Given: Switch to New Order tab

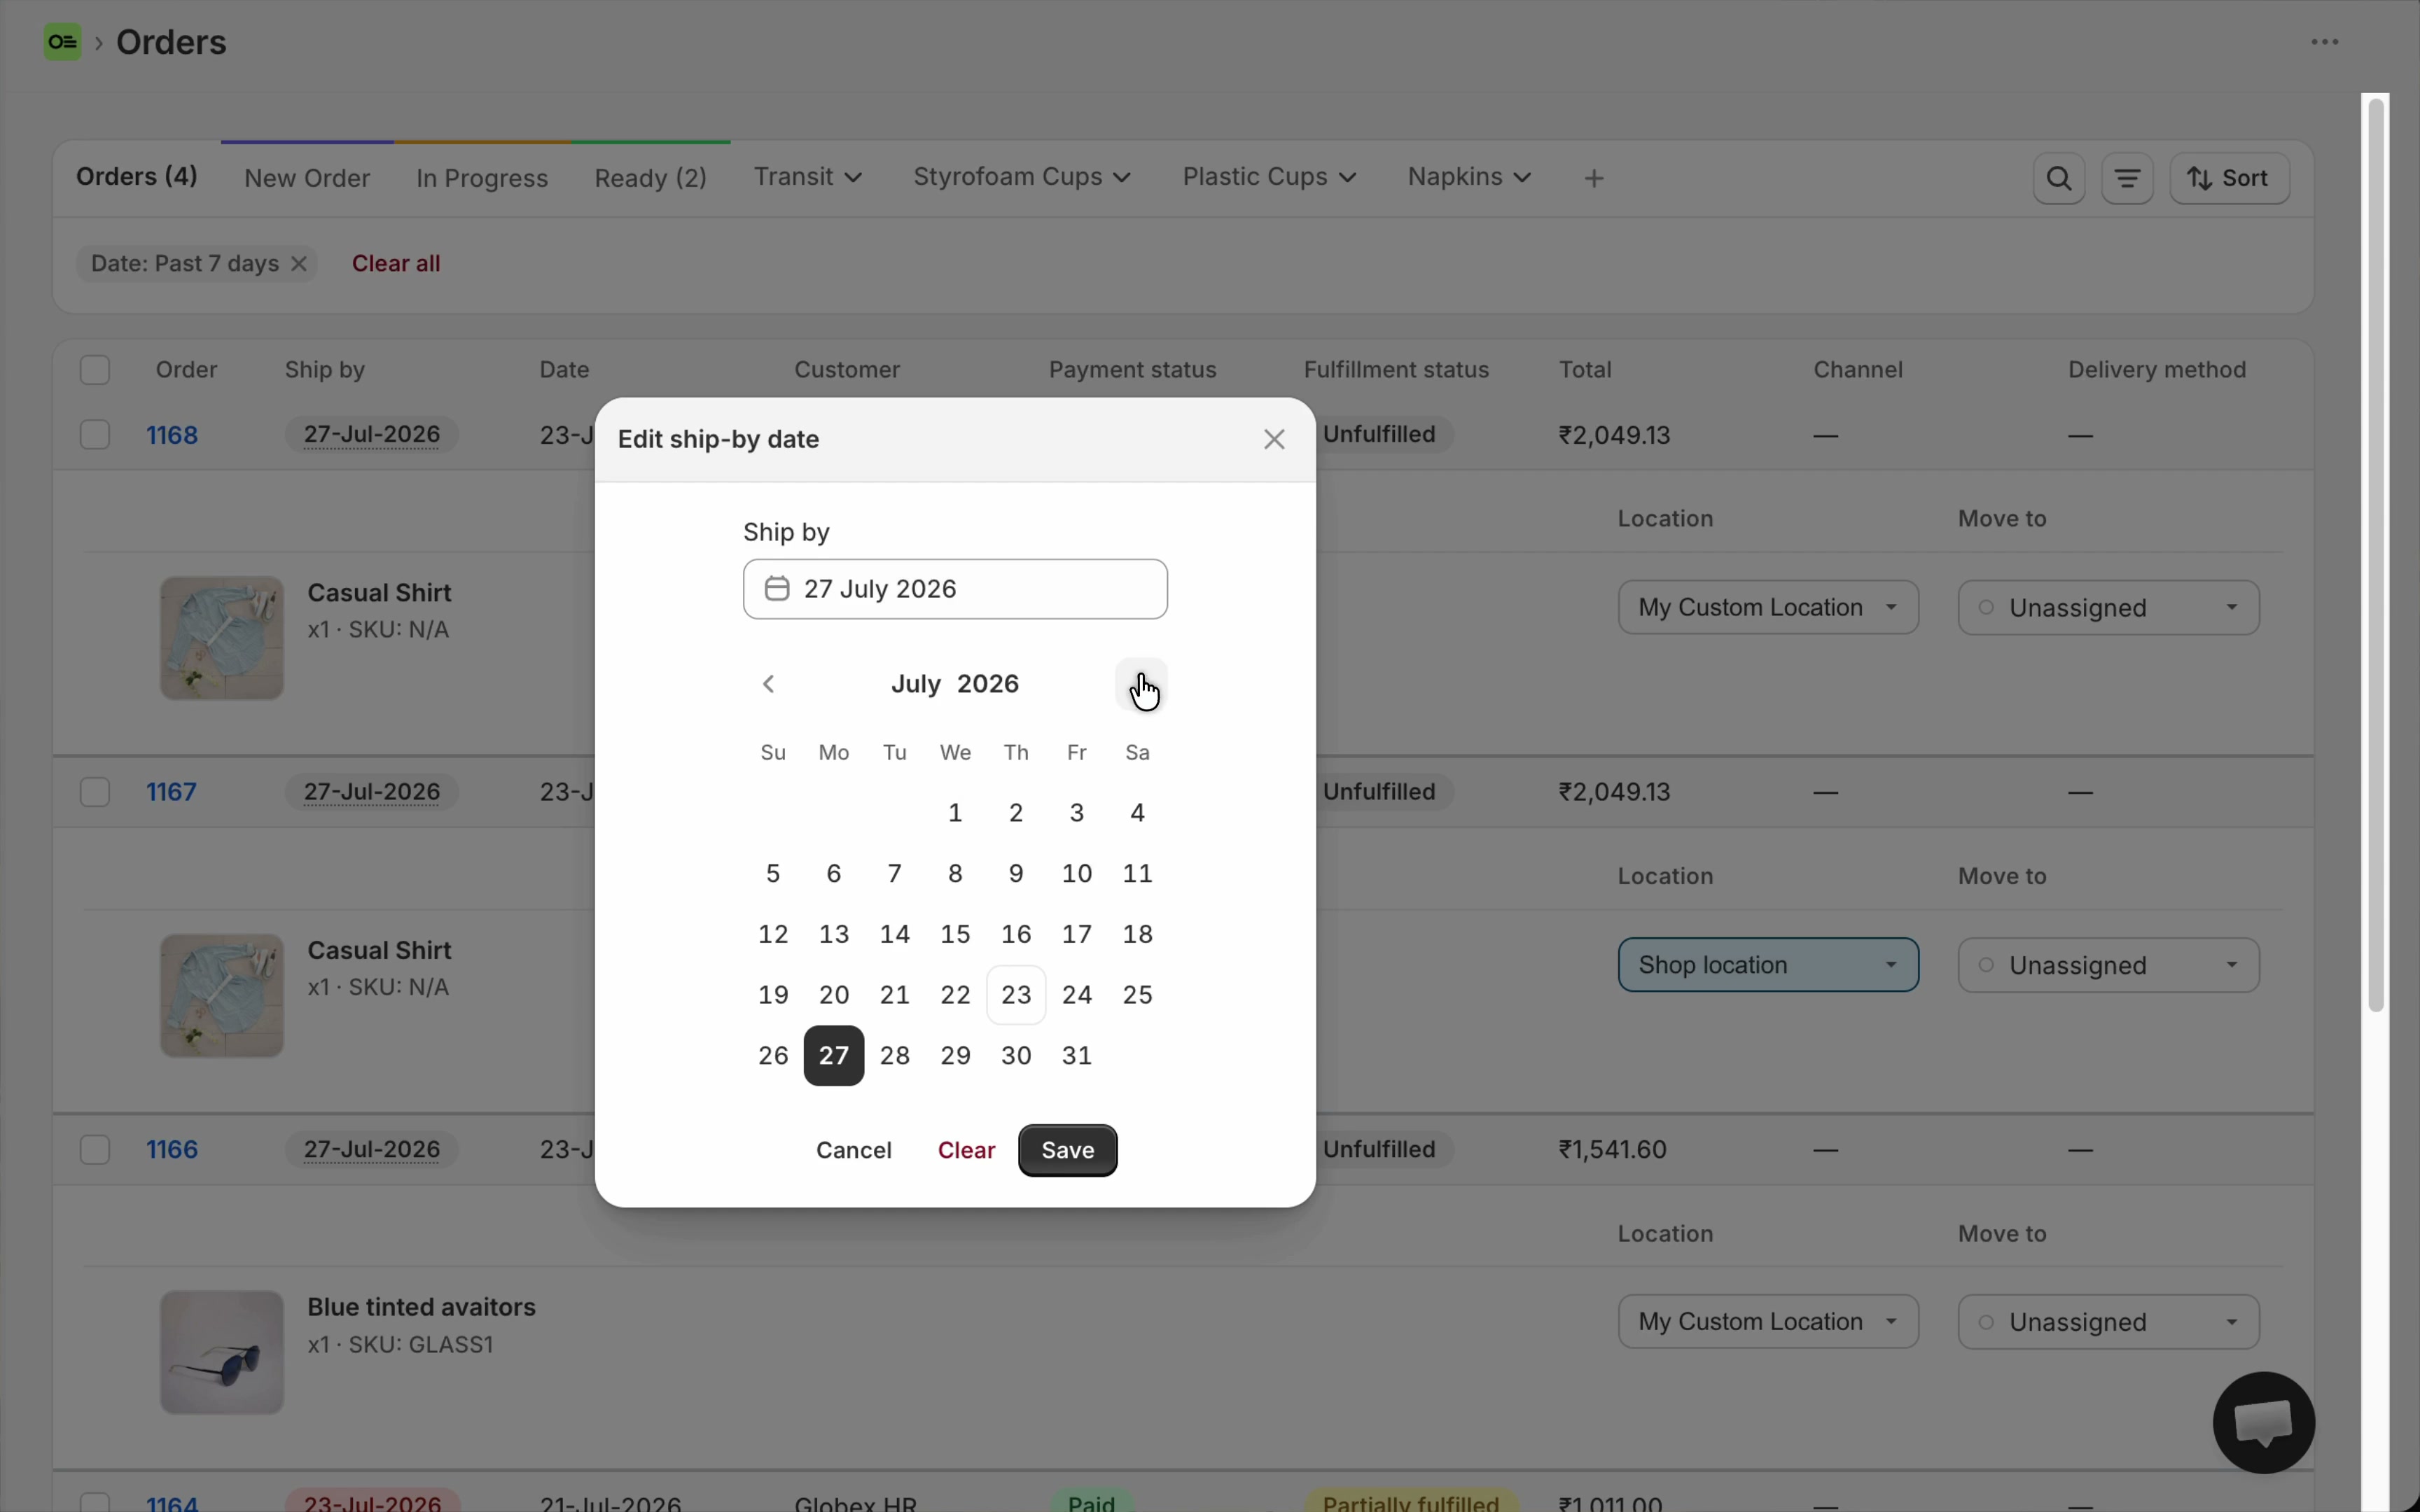Looking at the screenshot, I should point(307,179).
